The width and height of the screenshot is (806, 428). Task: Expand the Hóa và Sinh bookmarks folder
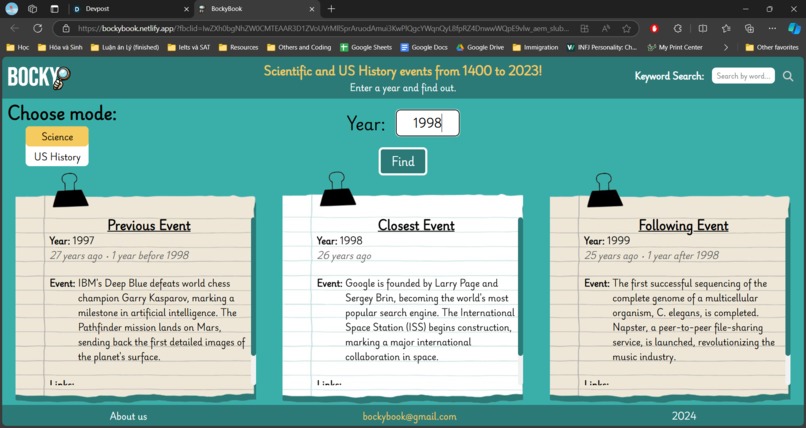pyautogui.click(x=60, y=47)
